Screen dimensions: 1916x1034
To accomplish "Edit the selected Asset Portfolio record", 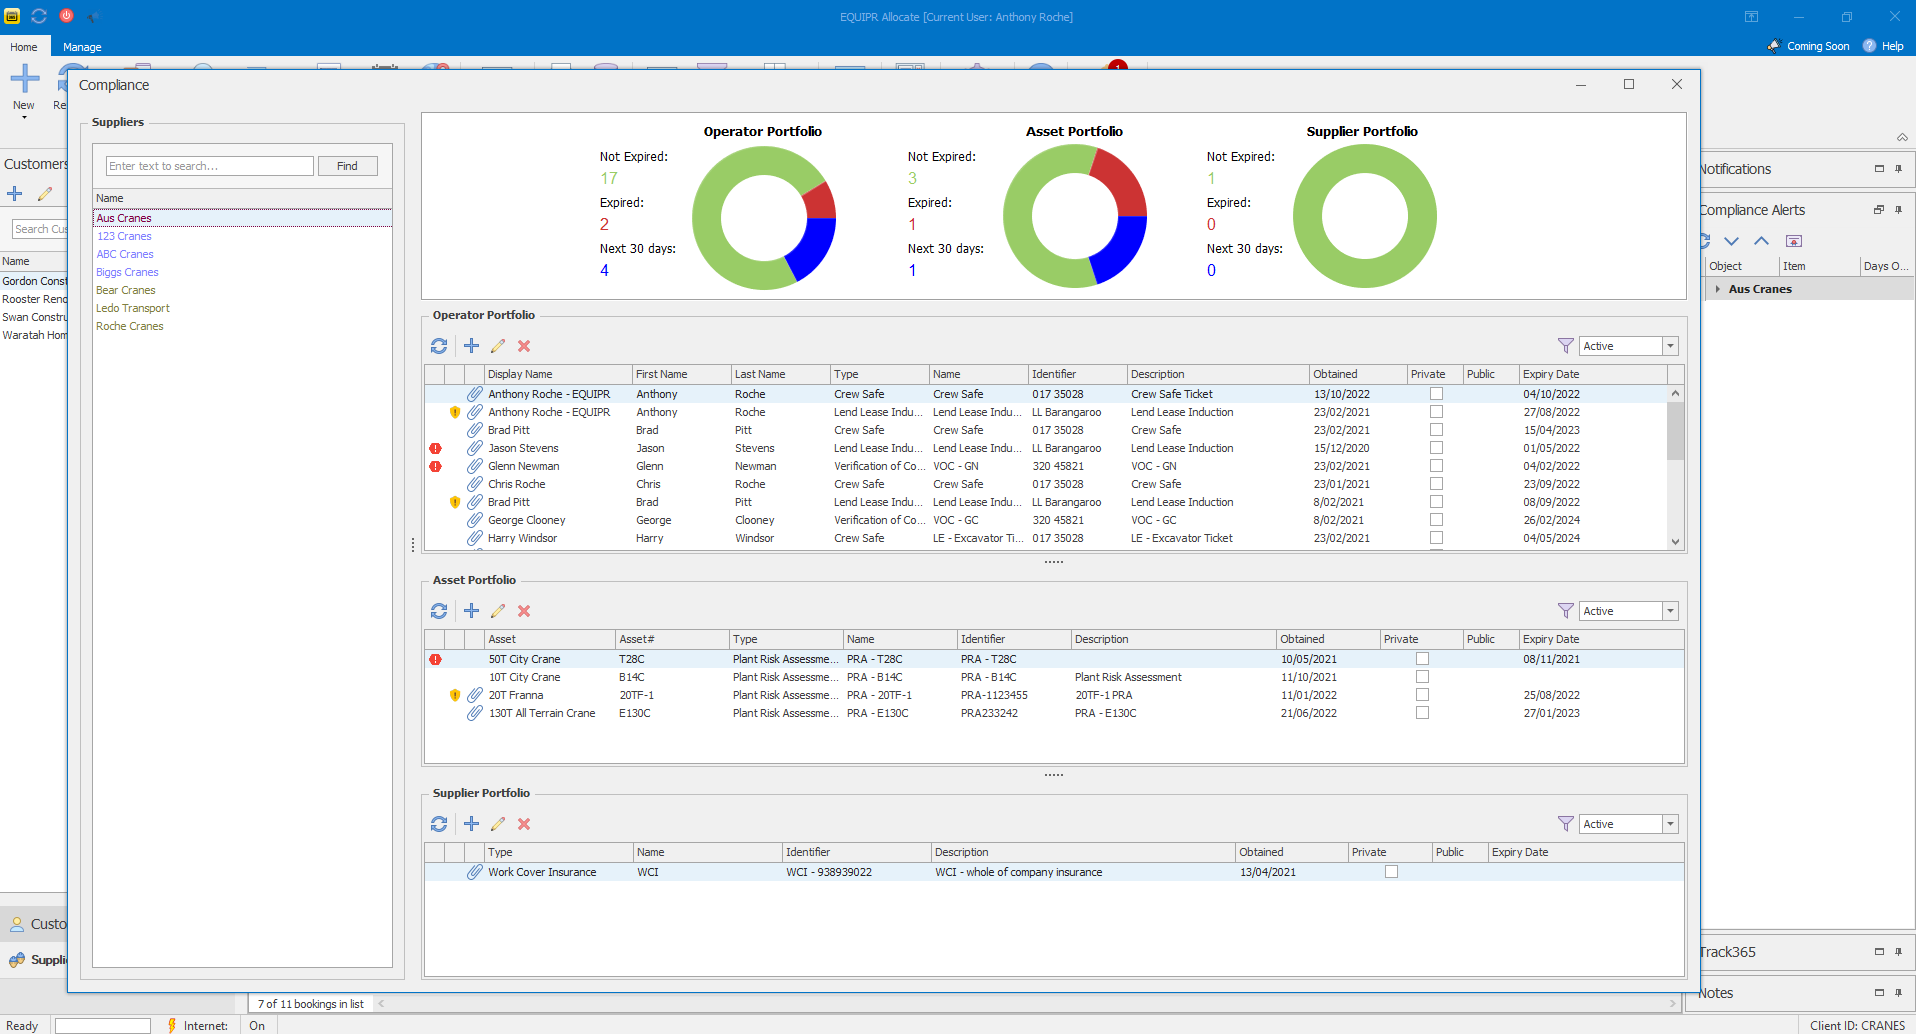I will click(x=498, y=610).
